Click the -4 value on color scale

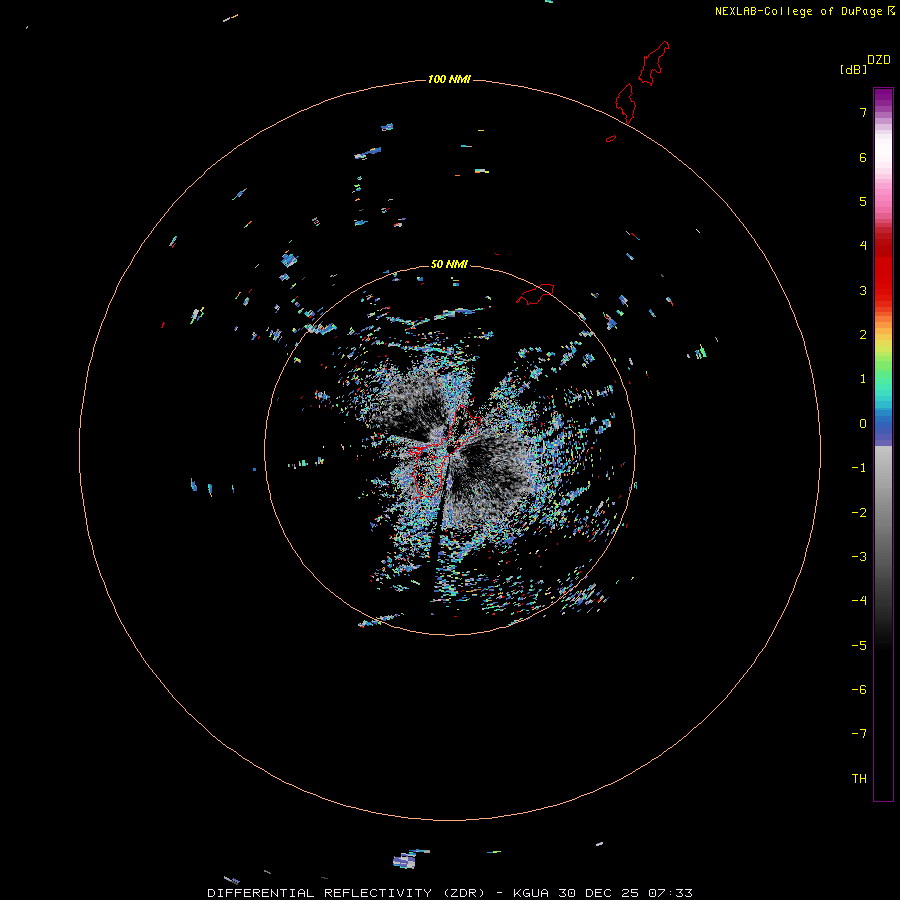pyautogui.click(x=859, y=600)
